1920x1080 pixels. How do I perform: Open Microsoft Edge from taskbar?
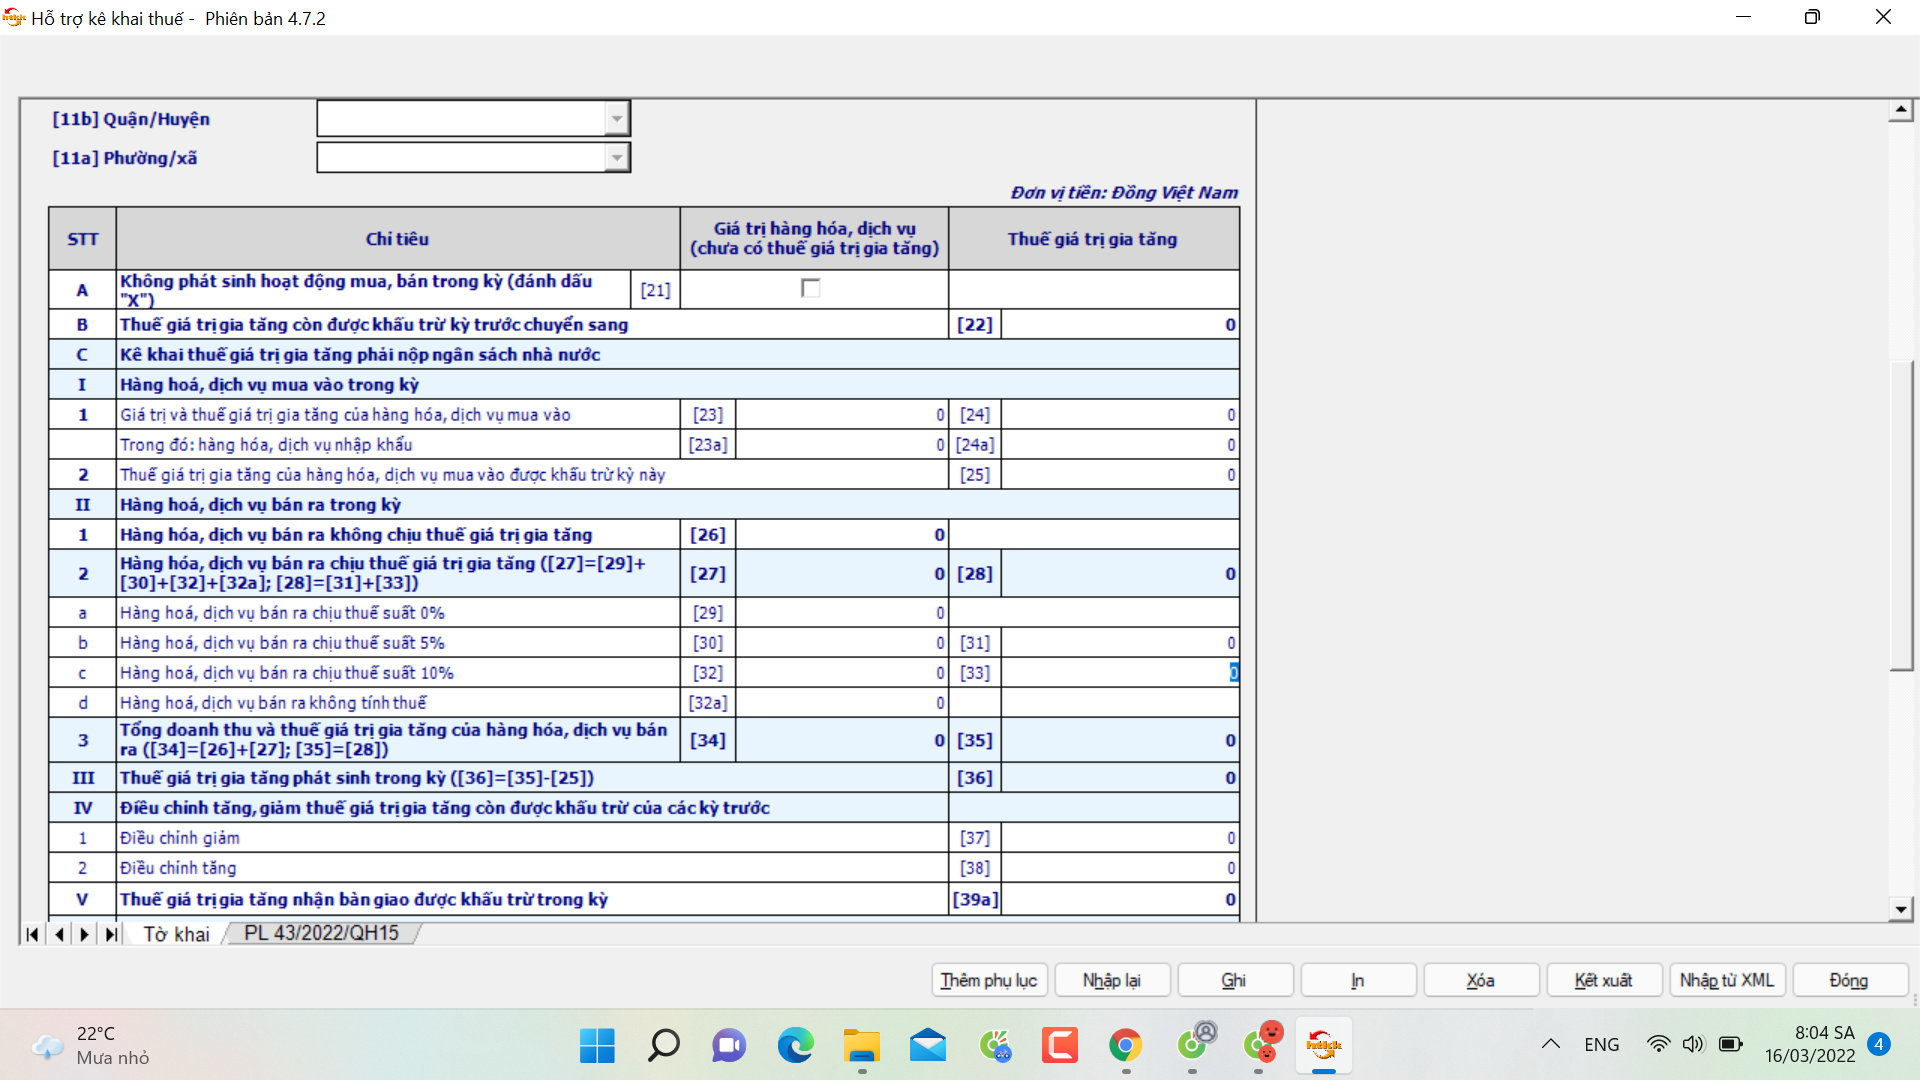[795, 1046]
